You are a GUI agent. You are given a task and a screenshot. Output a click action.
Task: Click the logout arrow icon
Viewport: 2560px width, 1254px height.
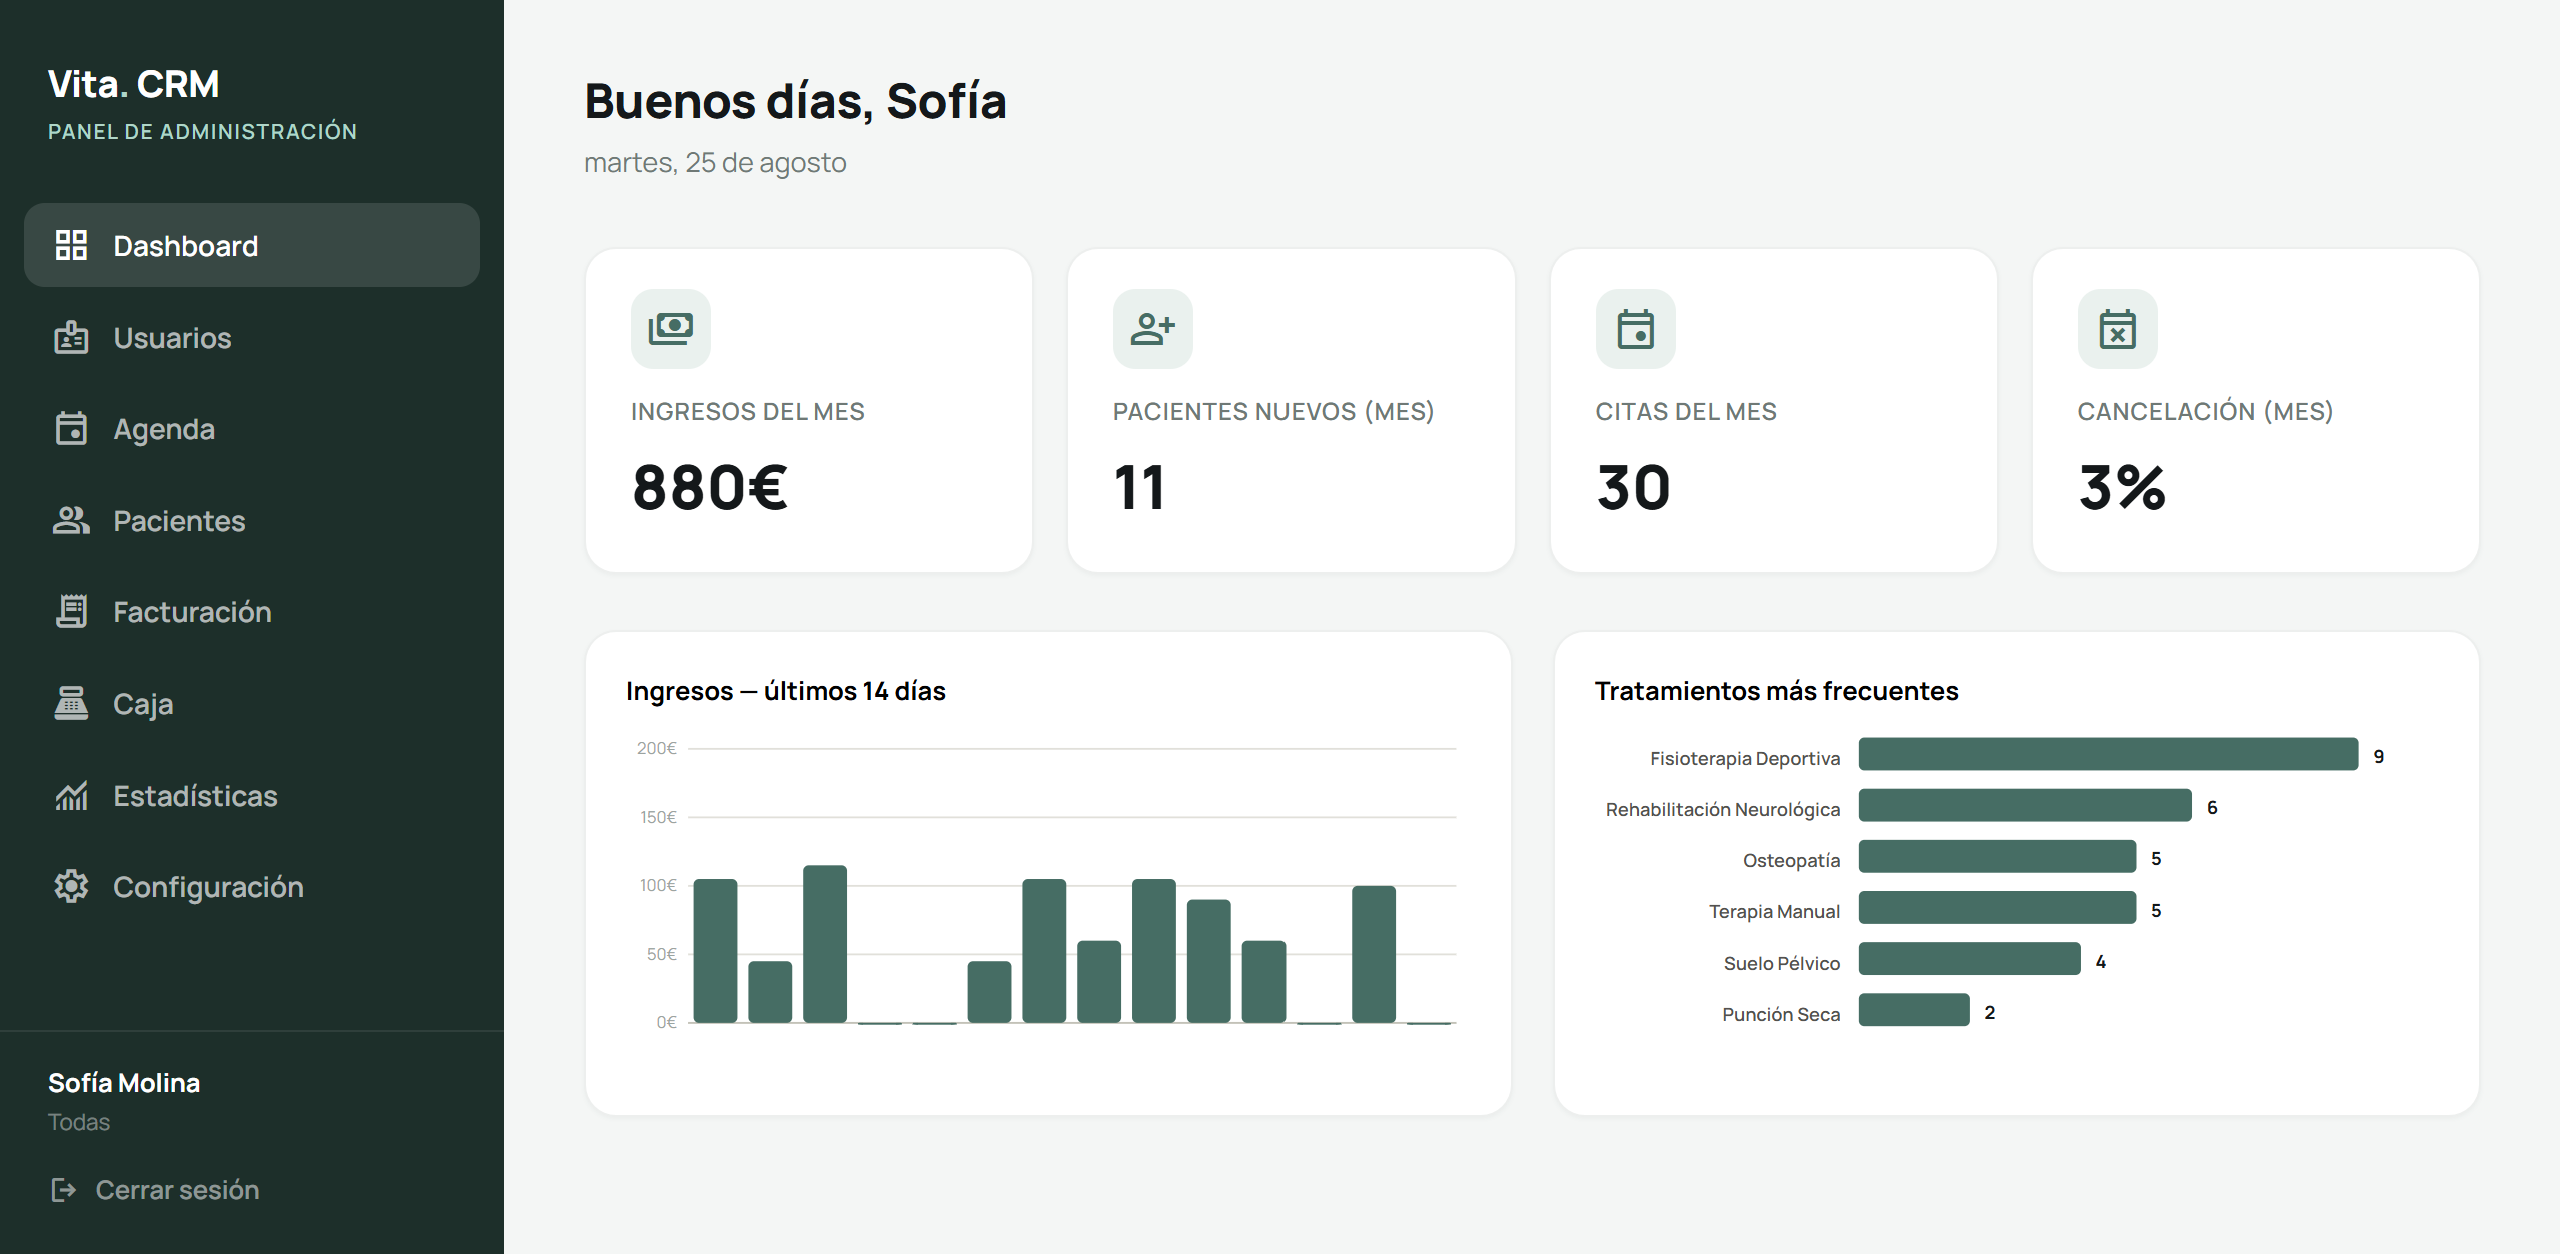(63, 1189)
